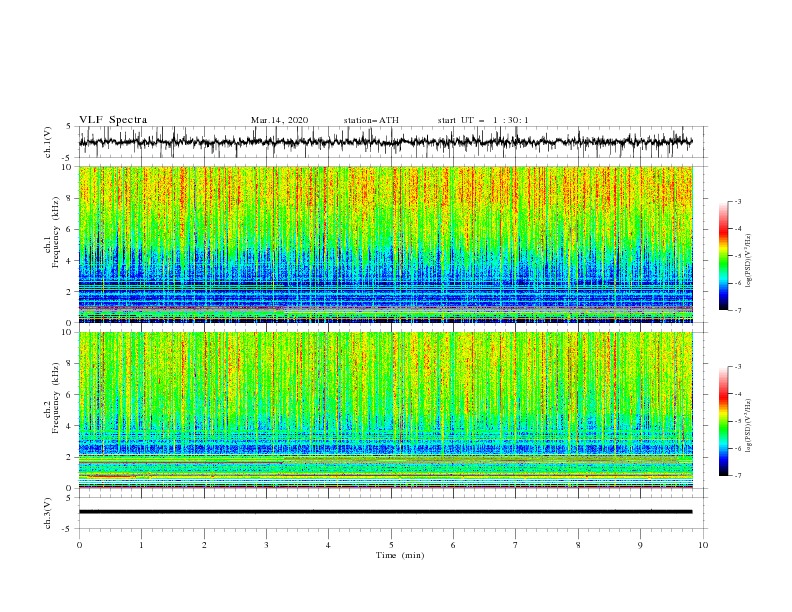Click time axis tick label "7"

pyautogui.click(x=515, y=545)
